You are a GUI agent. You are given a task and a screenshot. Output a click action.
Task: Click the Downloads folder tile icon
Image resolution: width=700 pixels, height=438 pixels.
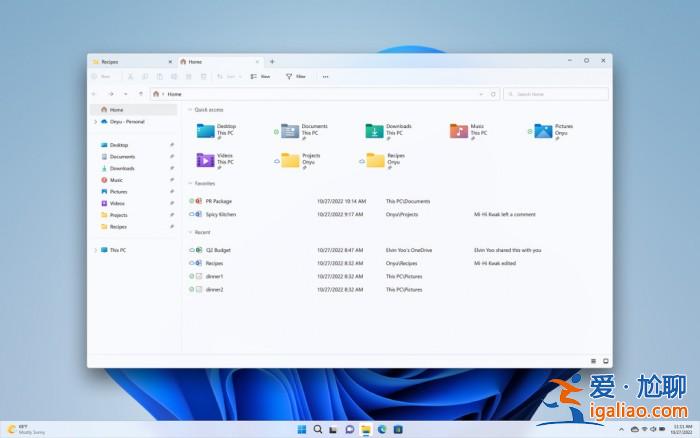pyautogui.click(x=374, y=130)
